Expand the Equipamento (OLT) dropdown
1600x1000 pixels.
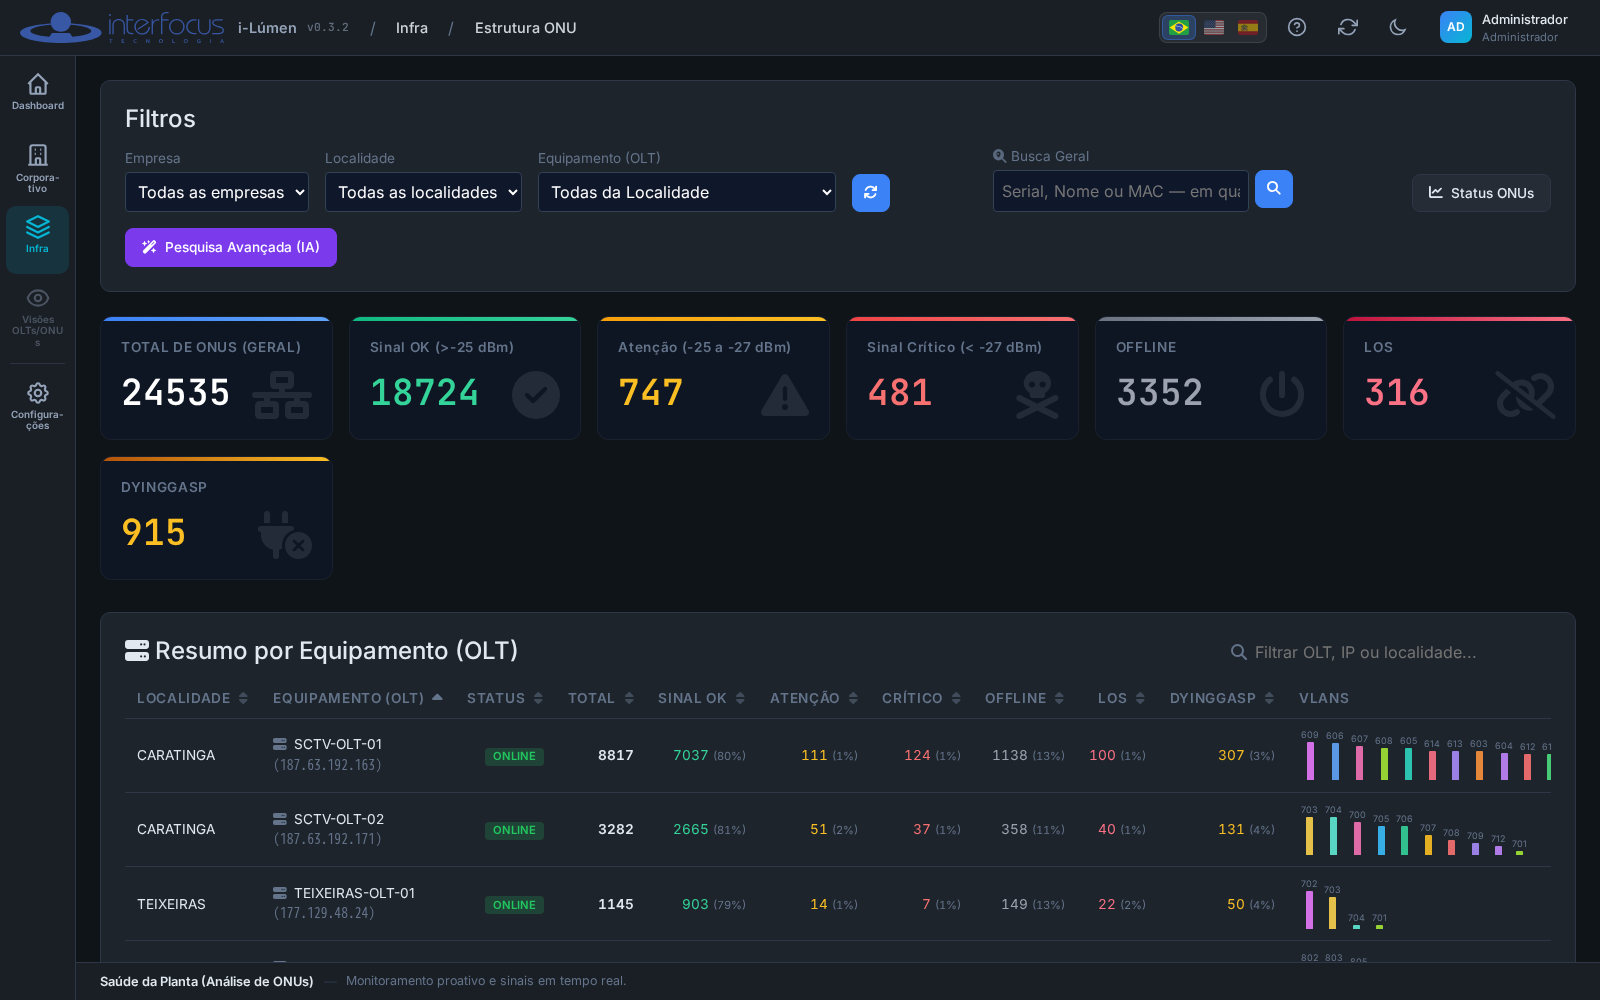point(687,192)
